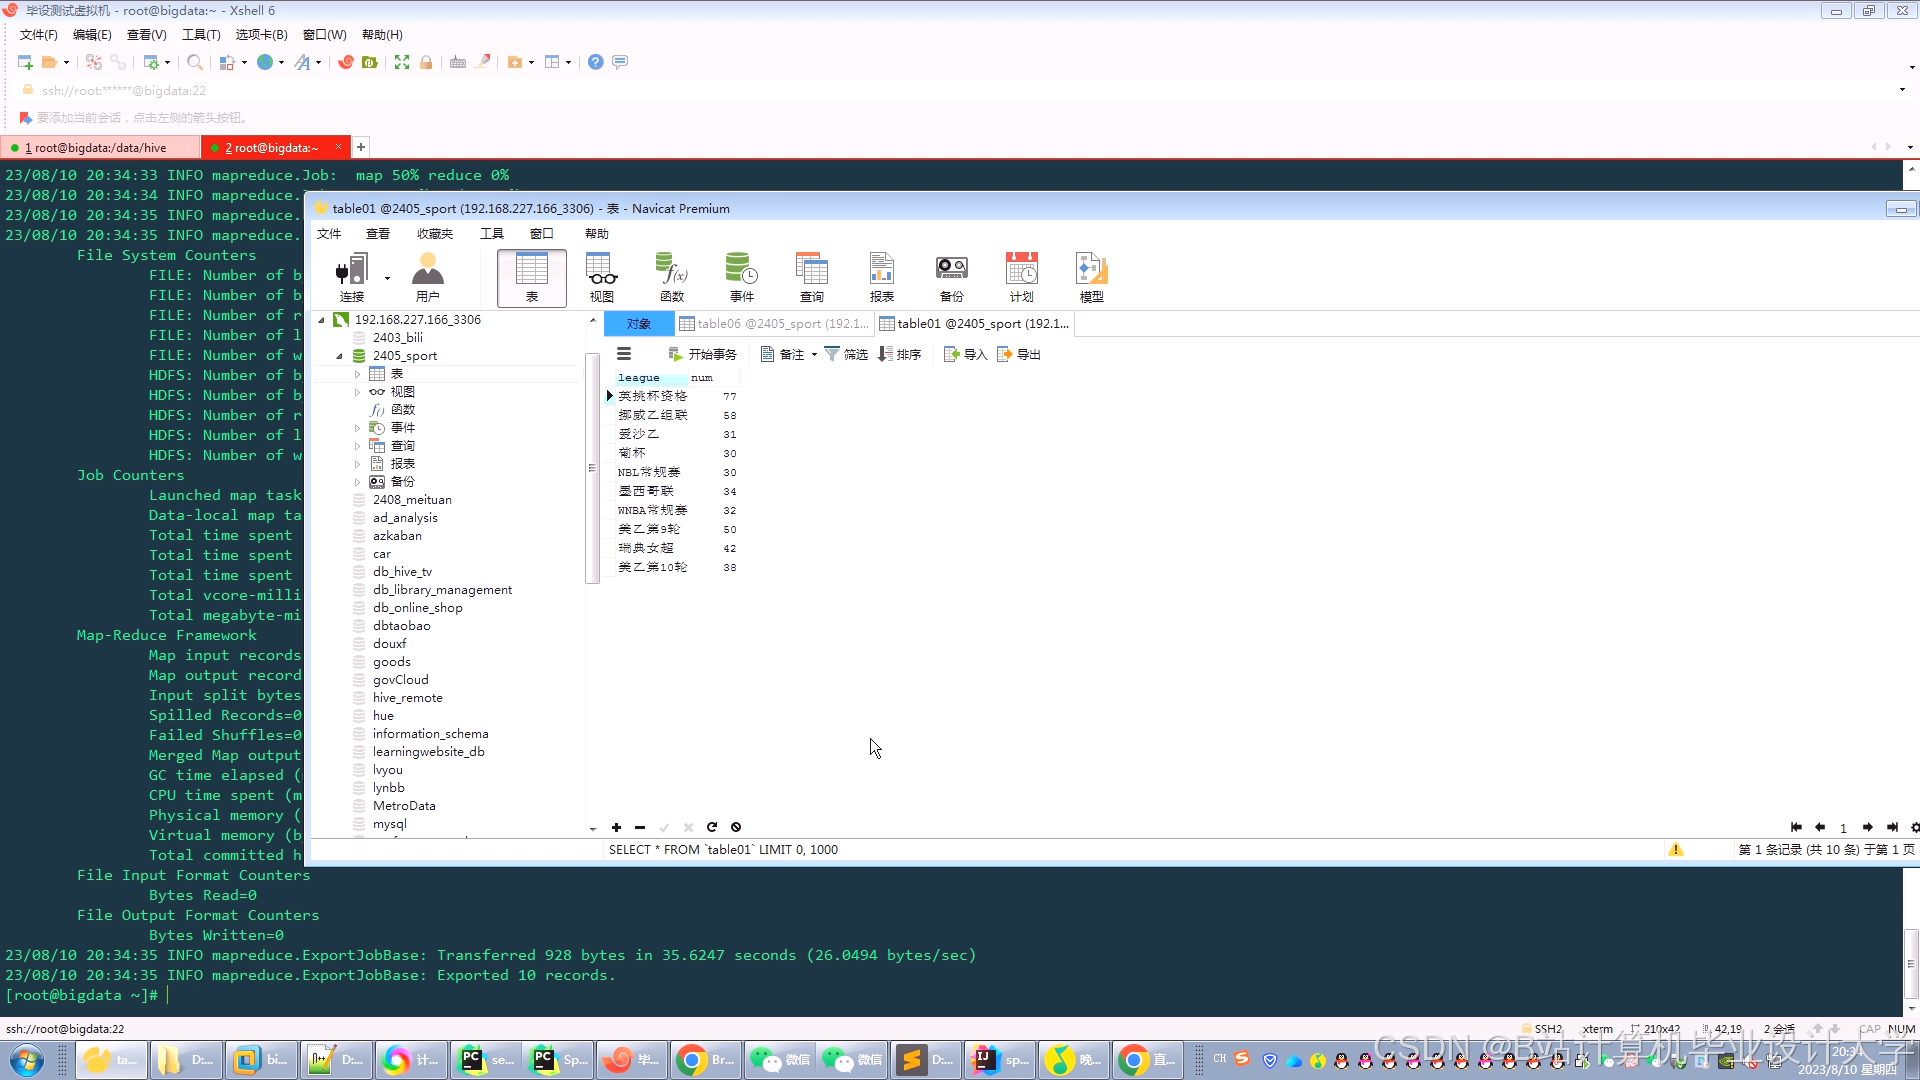Select the db_library_management database

tap(442, 590)
